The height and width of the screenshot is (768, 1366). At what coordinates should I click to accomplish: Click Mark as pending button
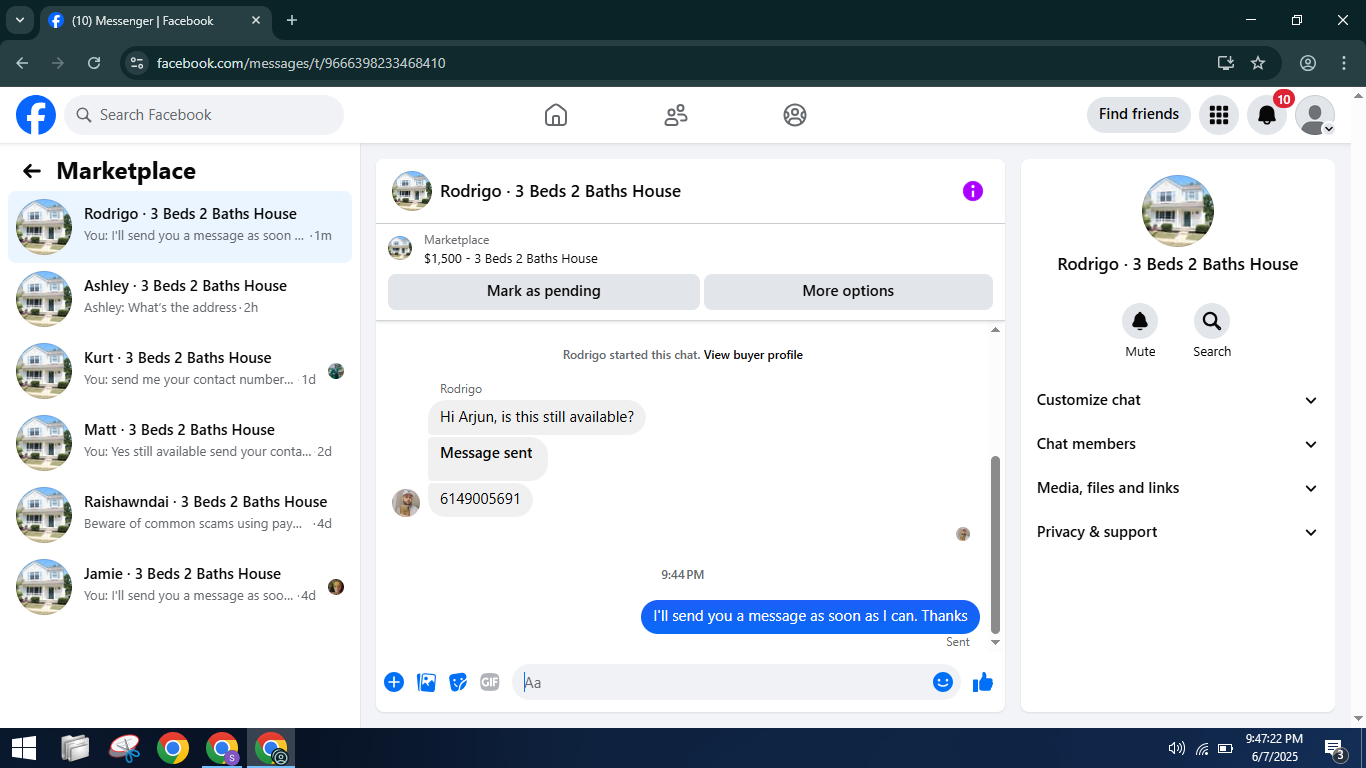click(x=544, y=291)
